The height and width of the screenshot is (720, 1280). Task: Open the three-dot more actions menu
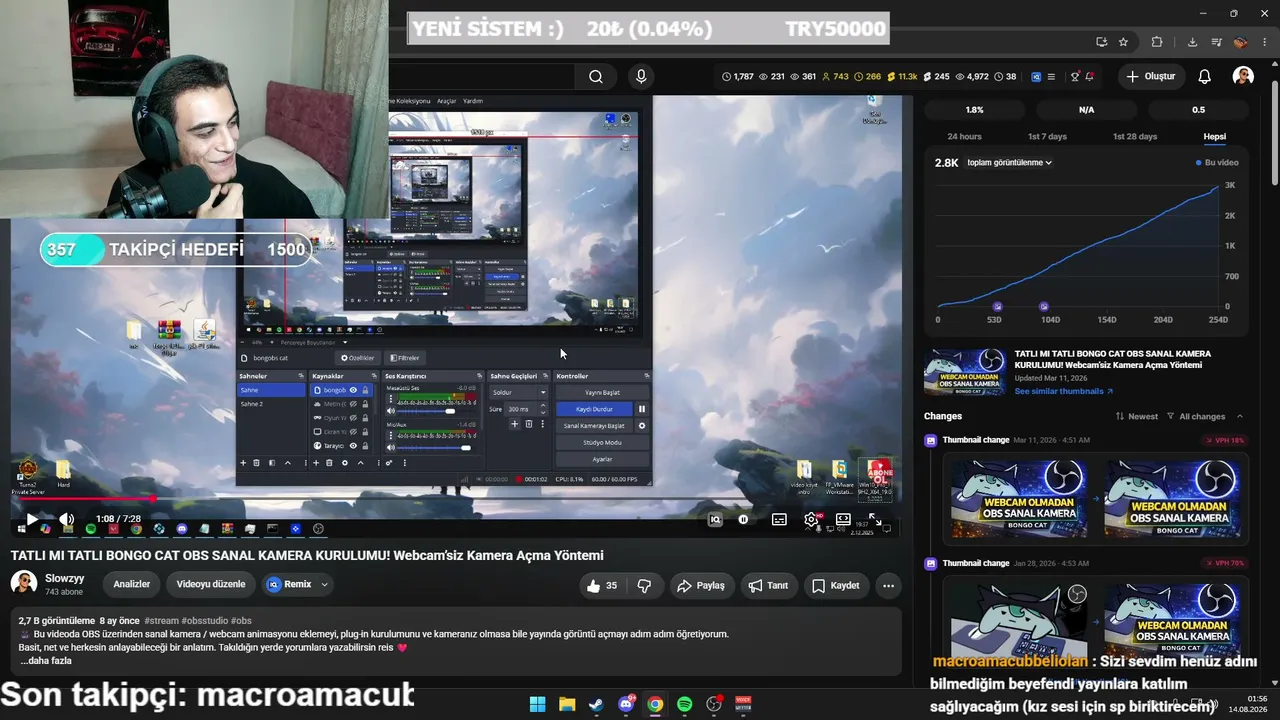[x=888, y=586]
